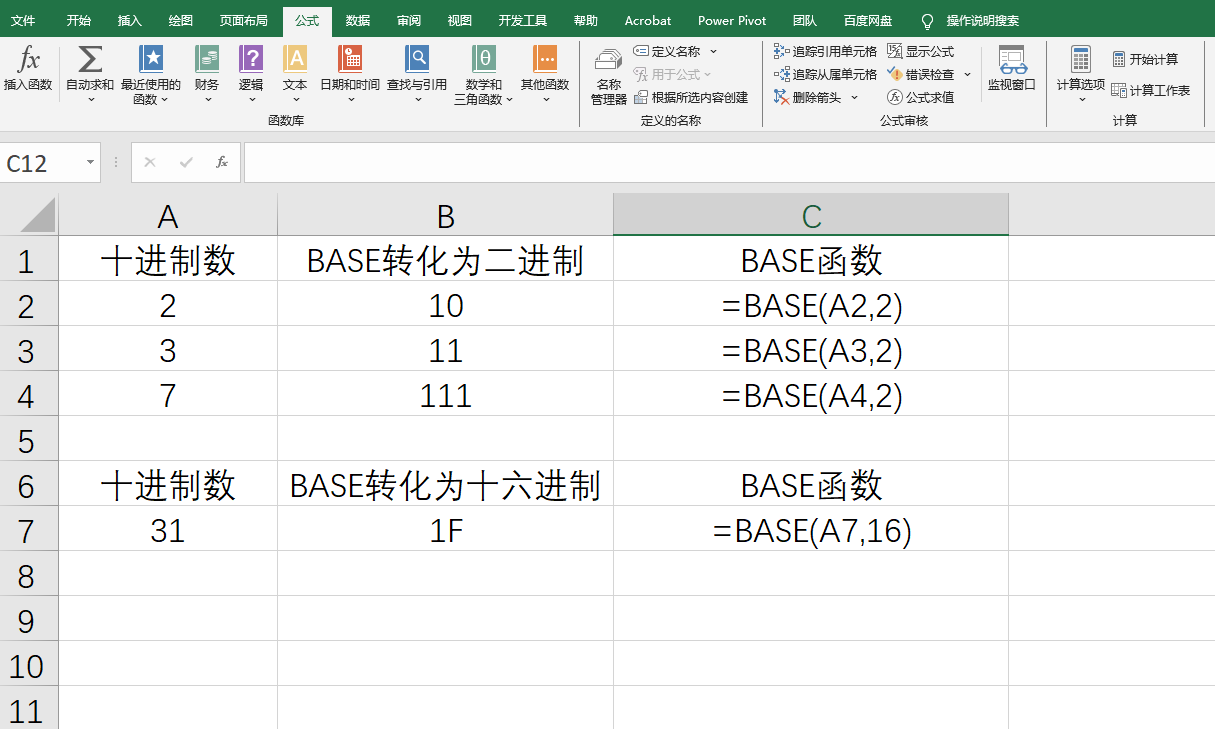This screenshot has width=1215, height=729.
Task: Click 操作说明搜索 search box text
Action: coord(983,21)
